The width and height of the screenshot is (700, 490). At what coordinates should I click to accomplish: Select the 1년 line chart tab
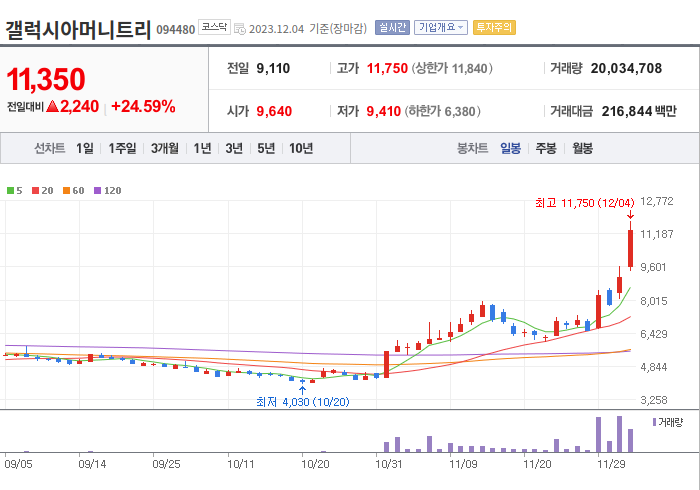[202, 148]
